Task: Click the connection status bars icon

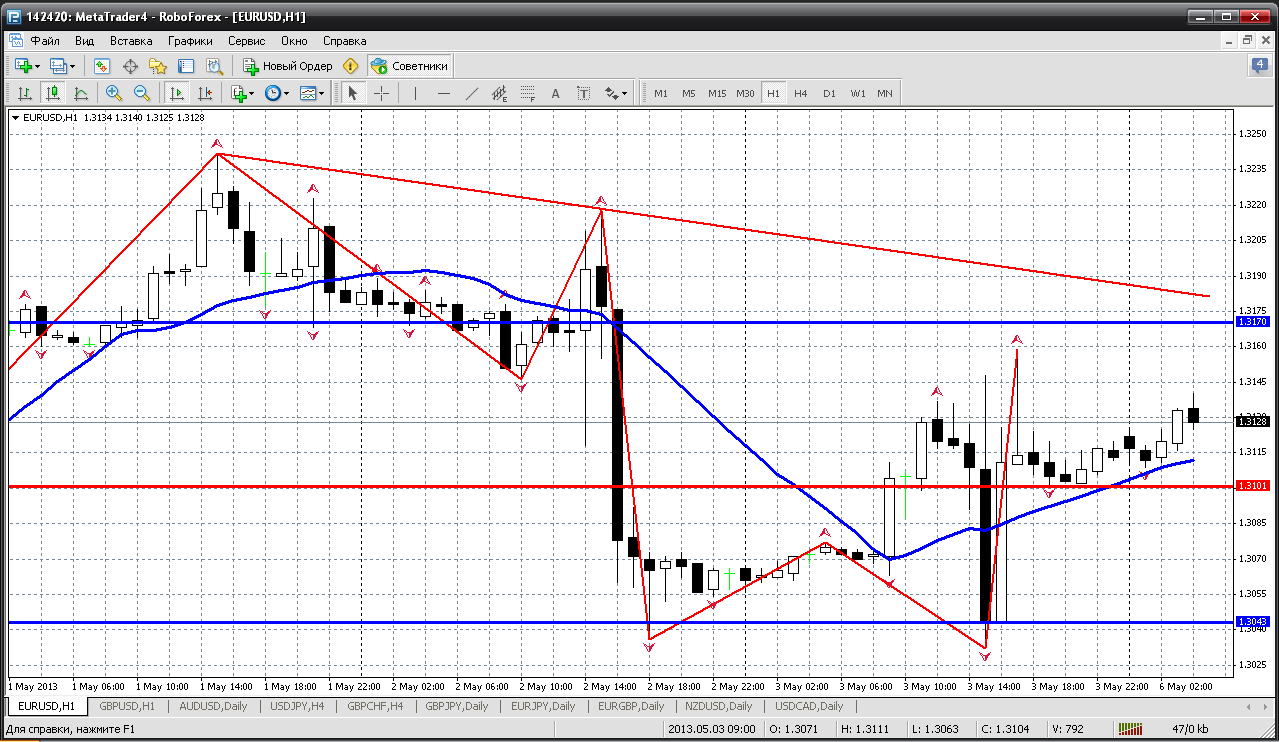Action: point(1131,729)
